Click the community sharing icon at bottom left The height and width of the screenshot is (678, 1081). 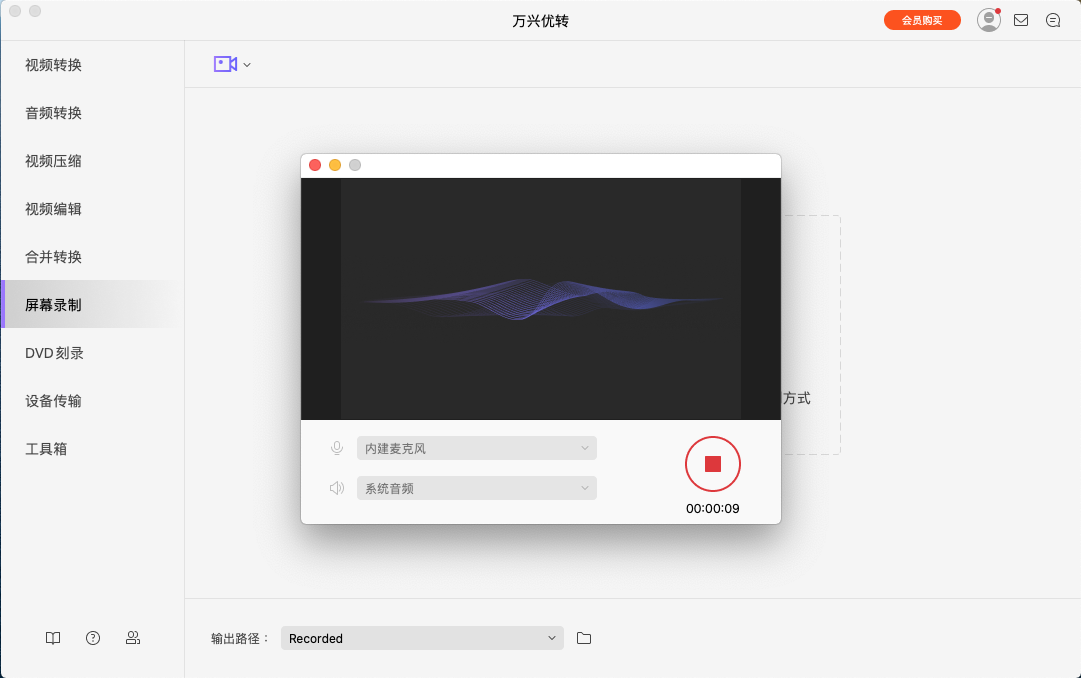click(132, 637)
